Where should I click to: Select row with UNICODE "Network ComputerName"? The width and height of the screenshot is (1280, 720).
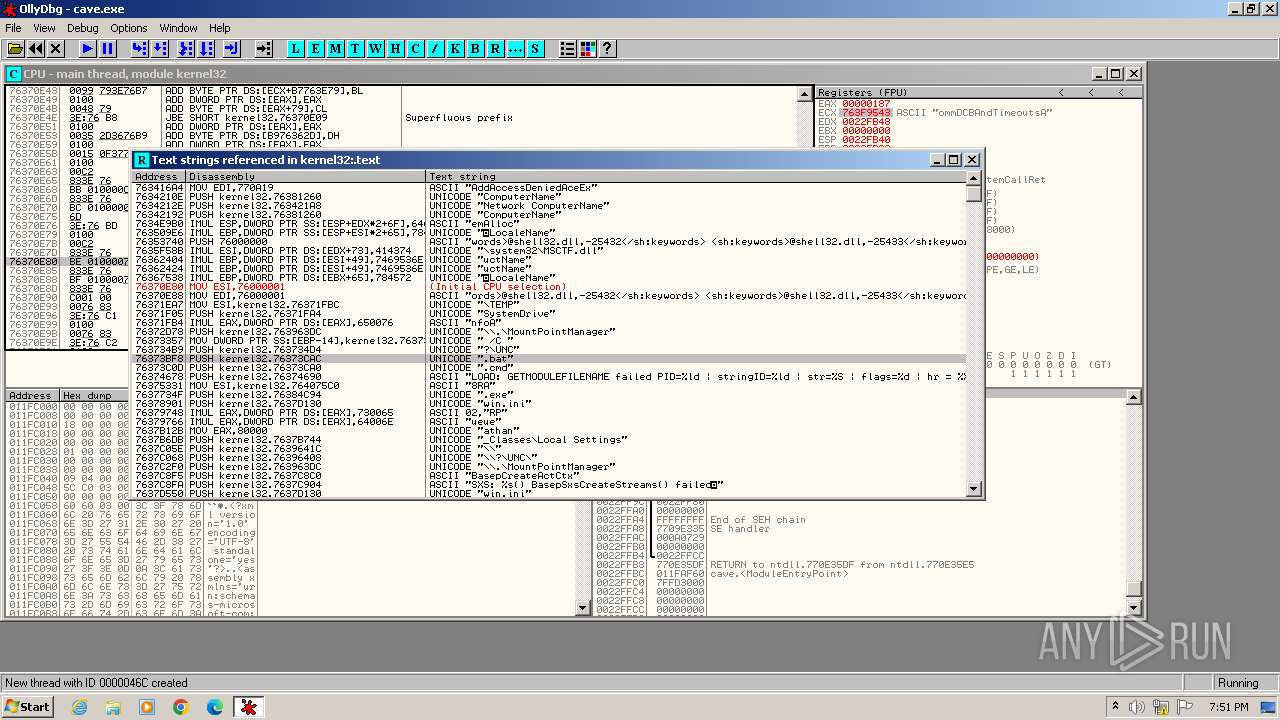click(549, 206)
